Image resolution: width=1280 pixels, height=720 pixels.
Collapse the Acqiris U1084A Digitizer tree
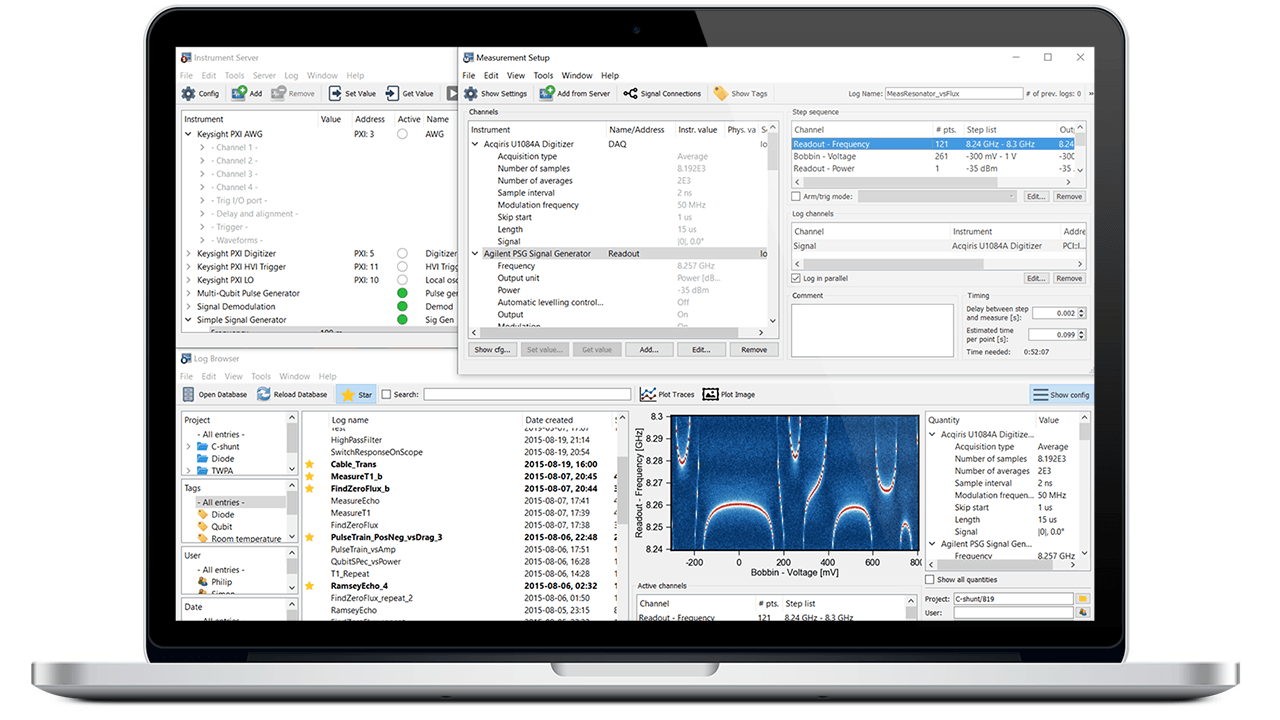[x=475, y=144]
